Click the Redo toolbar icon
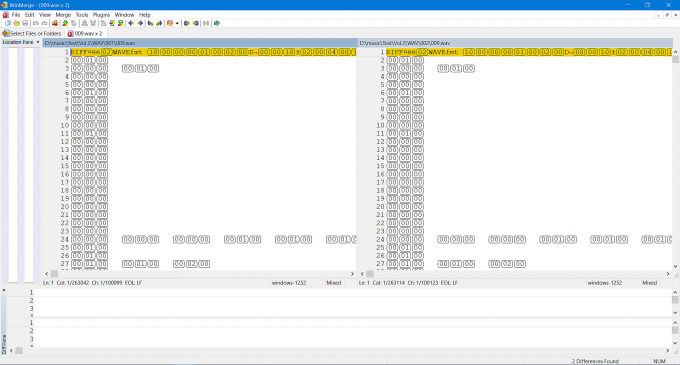Viewport: 680px width, 365px height. point(44,23)
